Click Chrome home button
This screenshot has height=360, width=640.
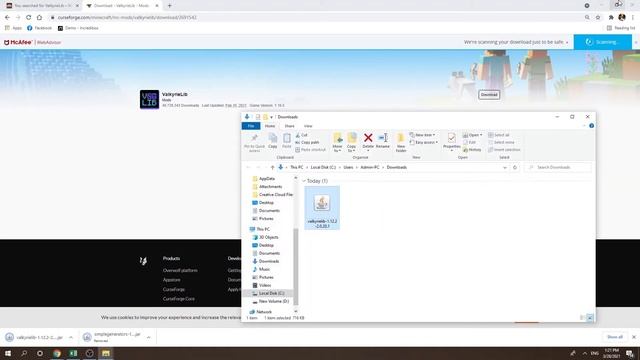click(39, 18)
